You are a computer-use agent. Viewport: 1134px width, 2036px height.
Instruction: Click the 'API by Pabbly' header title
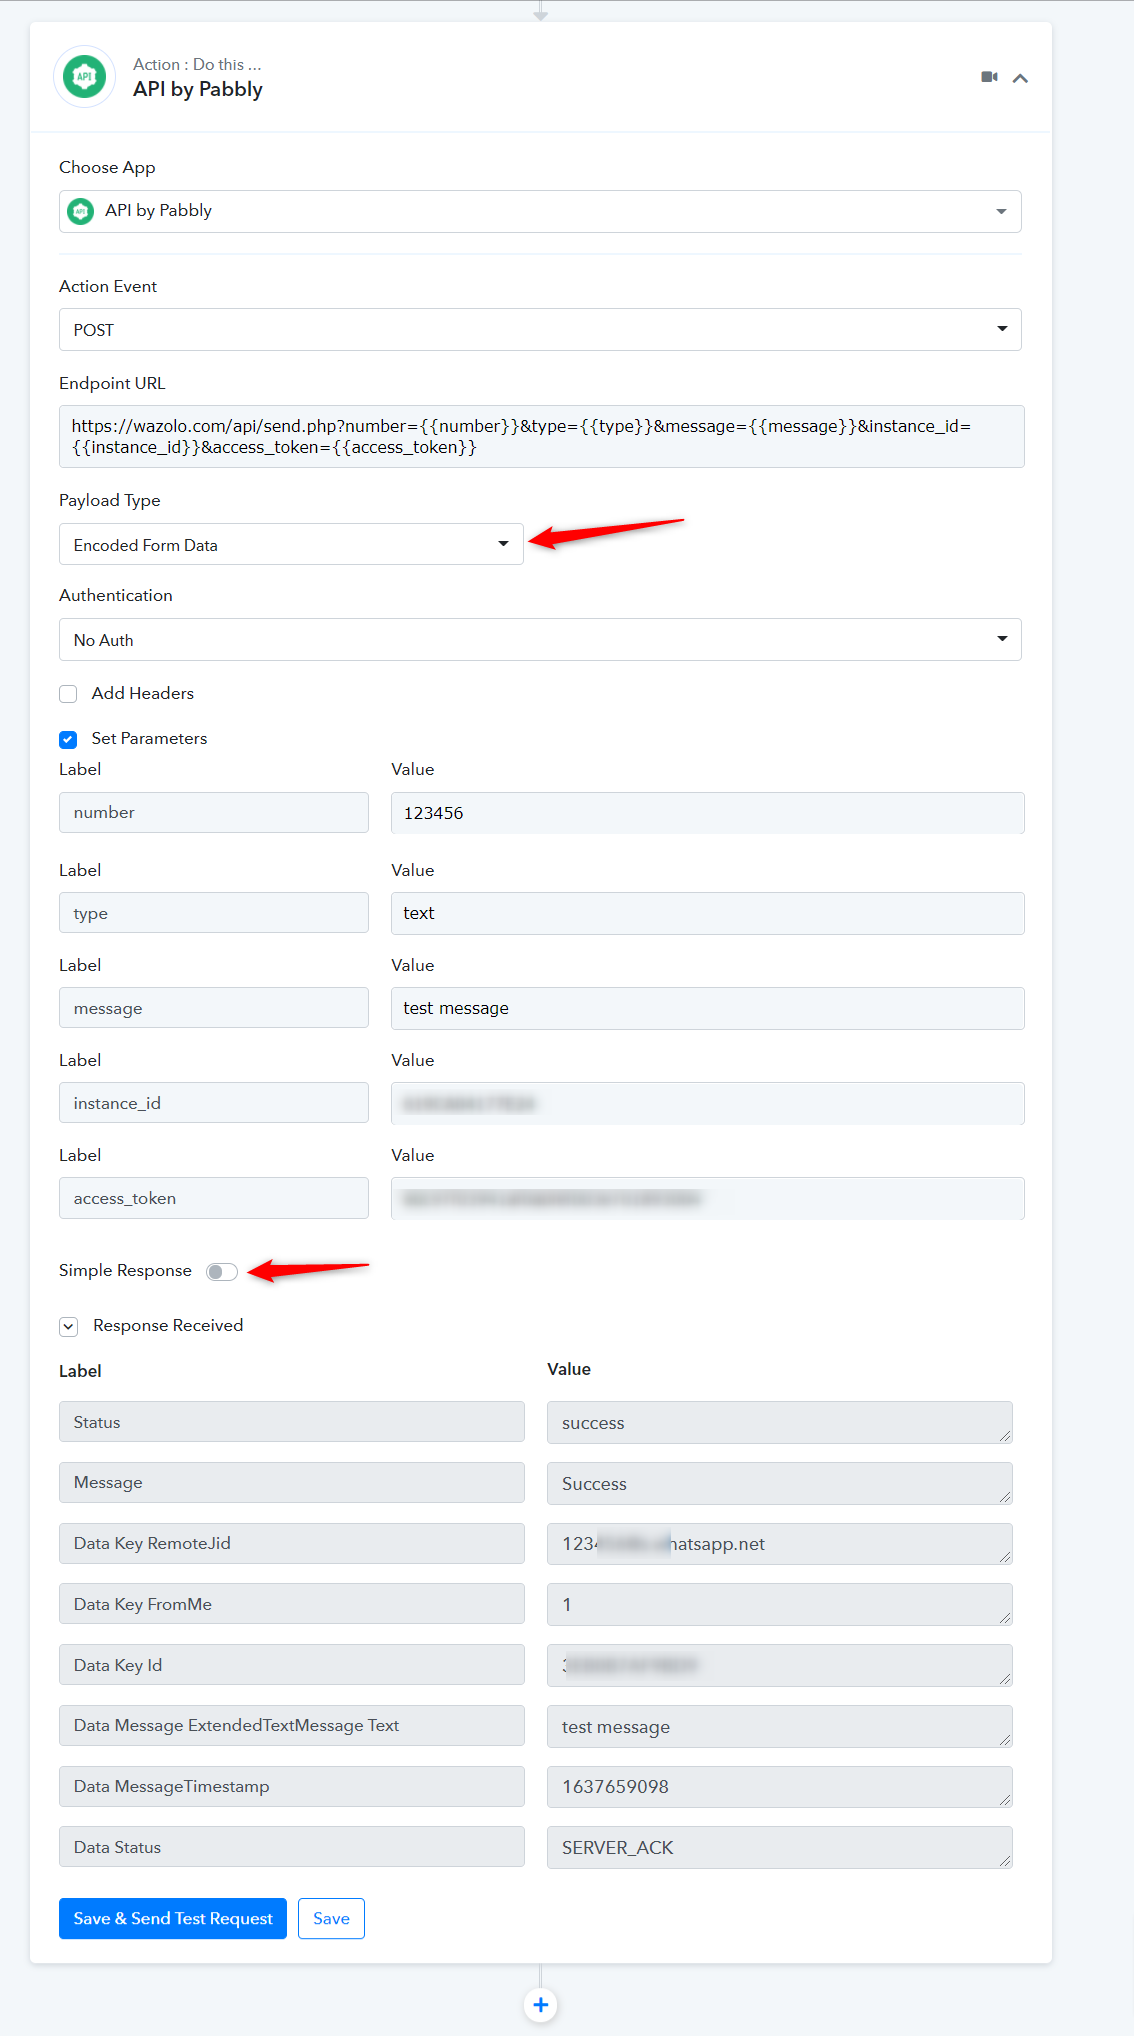(198, 89)
